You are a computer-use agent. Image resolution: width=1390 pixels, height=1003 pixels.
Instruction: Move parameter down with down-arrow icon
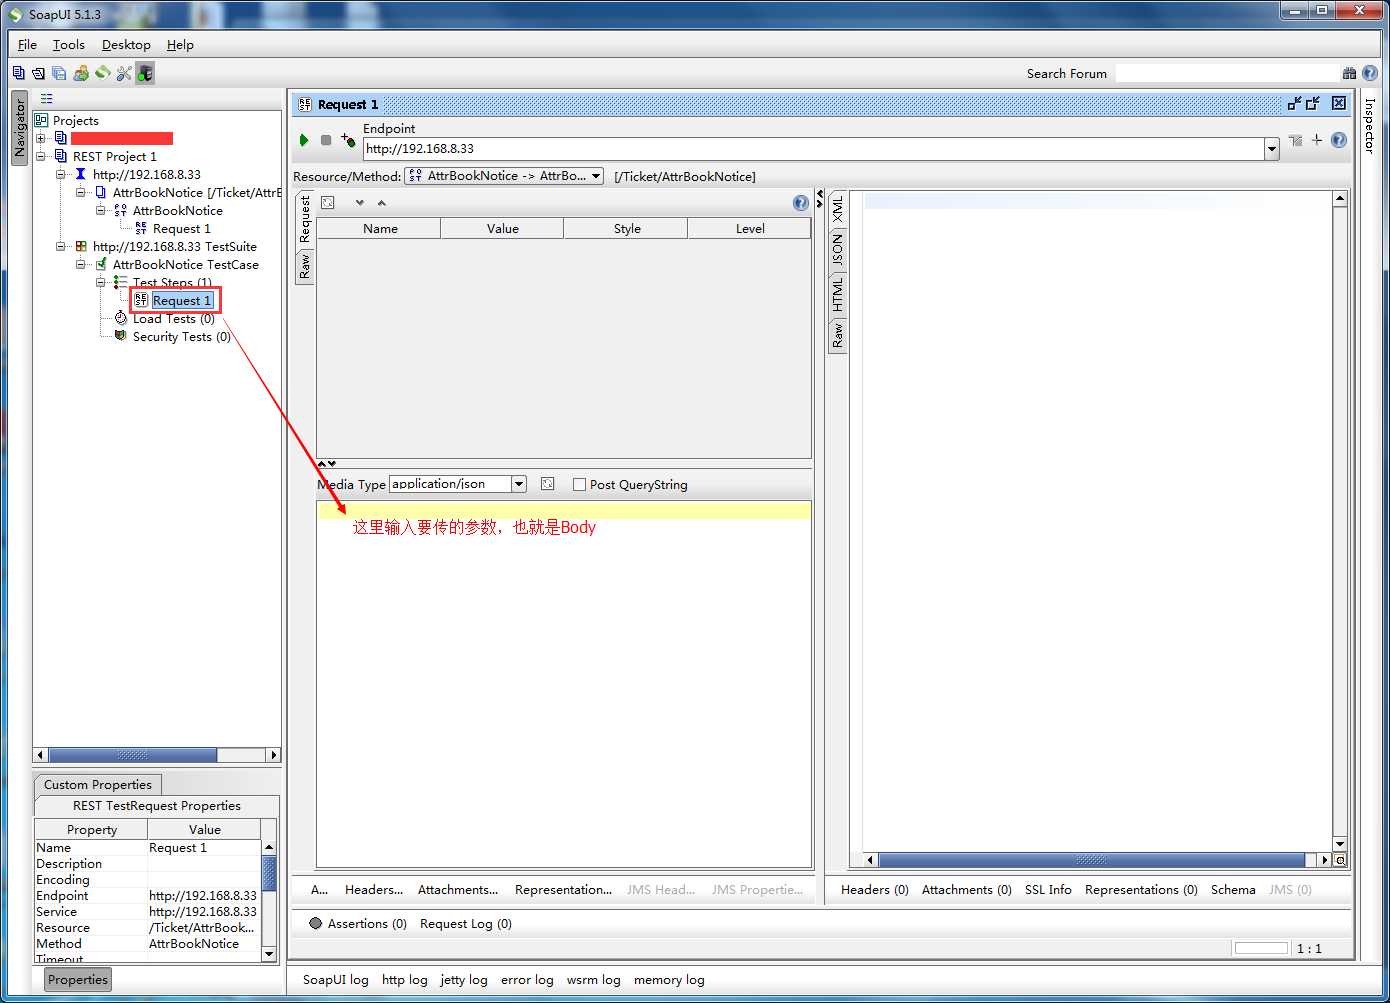pyautogui.click(x=360, y=203)
